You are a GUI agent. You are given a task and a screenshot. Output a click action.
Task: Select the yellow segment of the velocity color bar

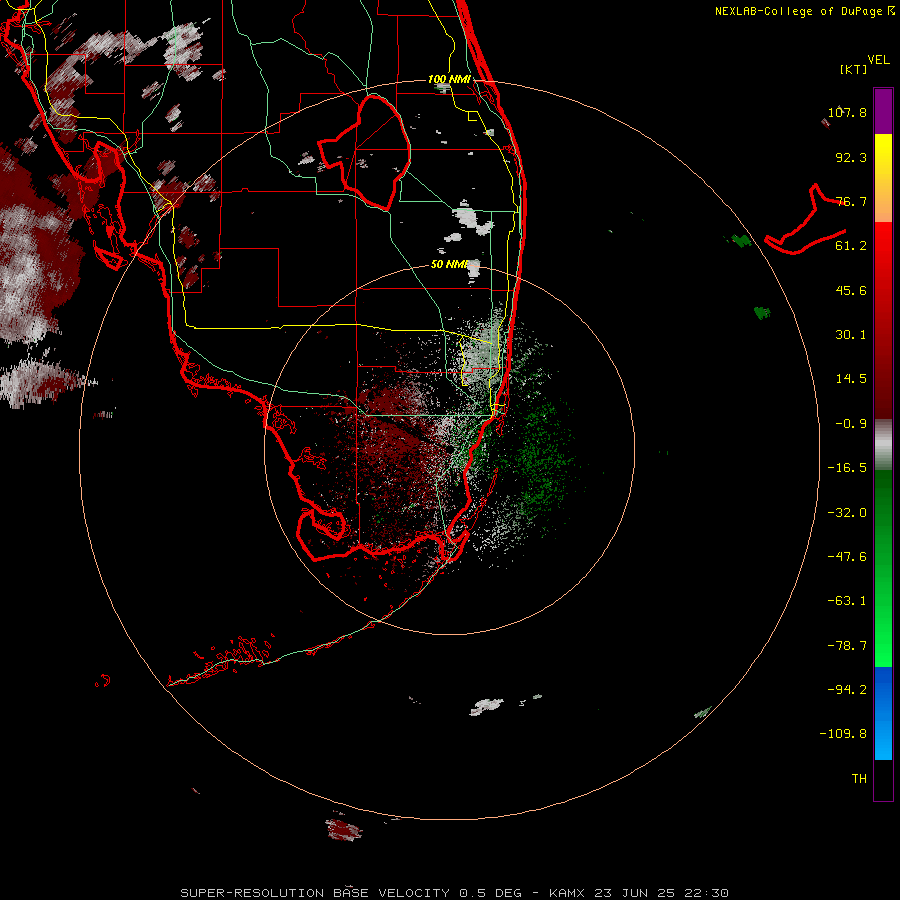coord(883,178)
